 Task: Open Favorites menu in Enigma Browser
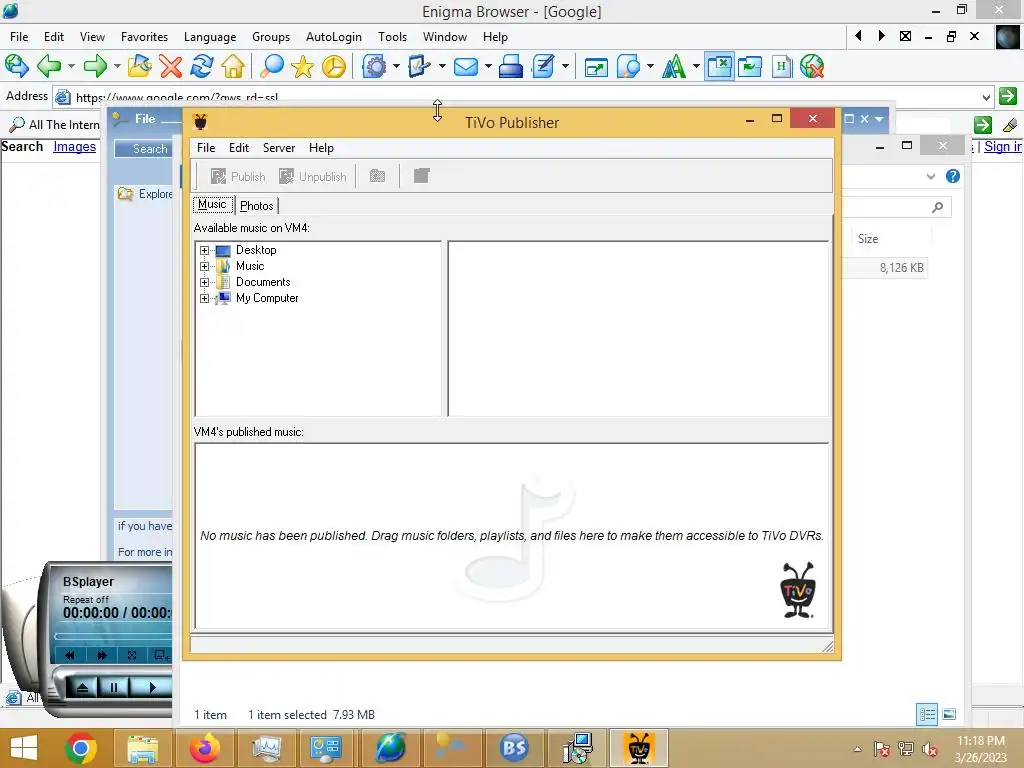tap(144, 37)
